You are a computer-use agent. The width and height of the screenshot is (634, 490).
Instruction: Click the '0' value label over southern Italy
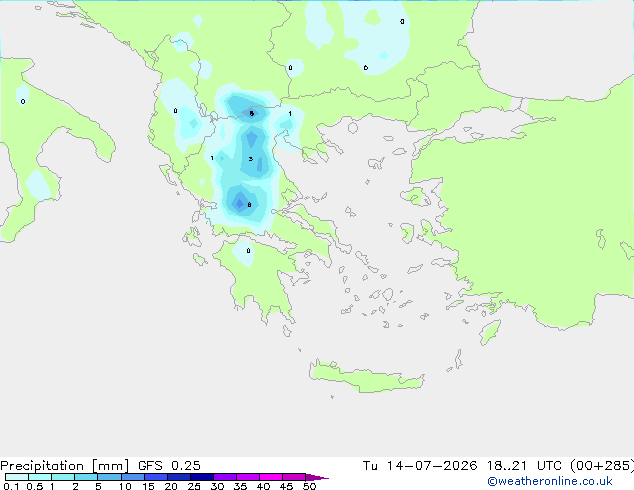(23, 101)
